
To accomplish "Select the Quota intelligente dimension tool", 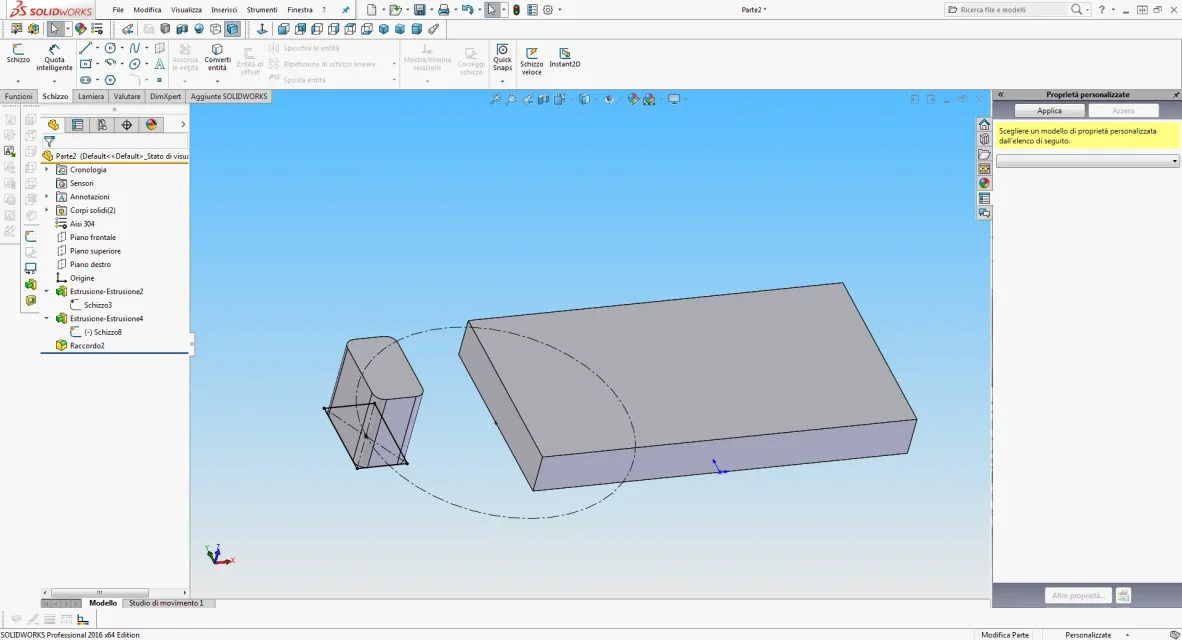I will click(54, 57).
